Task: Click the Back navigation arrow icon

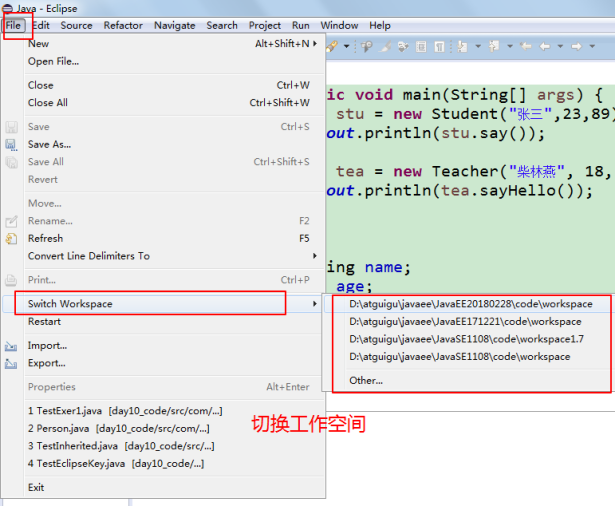Action: click(x=544, y=47)
